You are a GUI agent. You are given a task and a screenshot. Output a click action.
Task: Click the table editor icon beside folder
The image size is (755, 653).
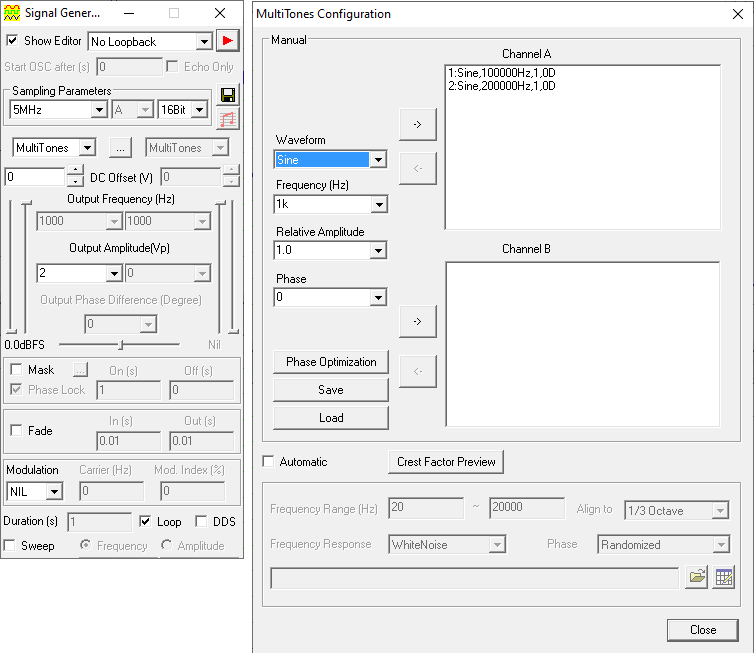(x=725, y=578)
